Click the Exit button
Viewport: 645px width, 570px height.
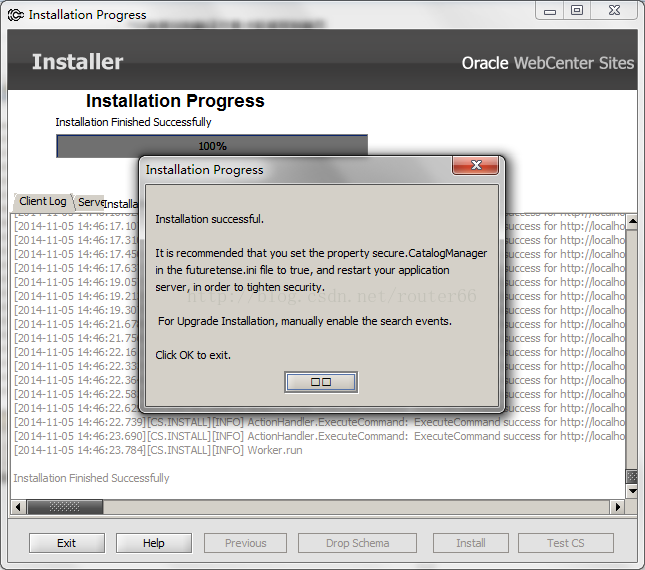coord(67,543)
